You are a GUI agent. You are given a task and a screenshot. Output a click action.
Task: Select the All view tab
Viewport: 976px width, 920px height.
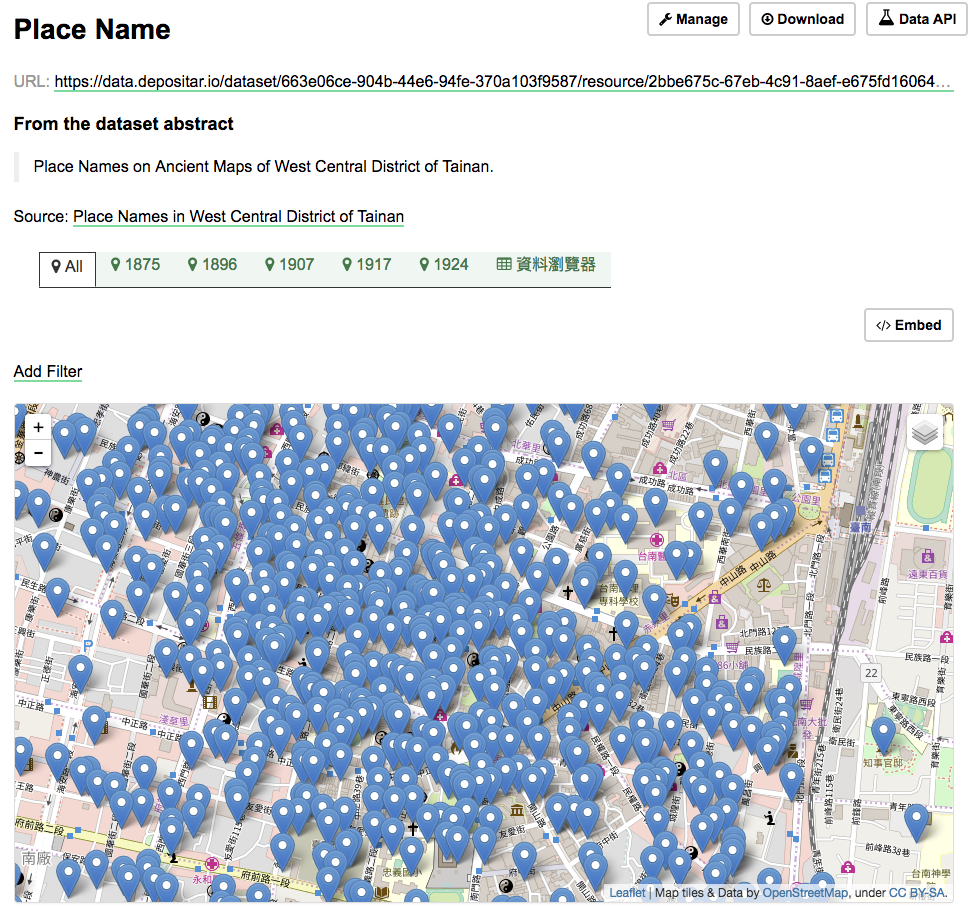[67, 267]
